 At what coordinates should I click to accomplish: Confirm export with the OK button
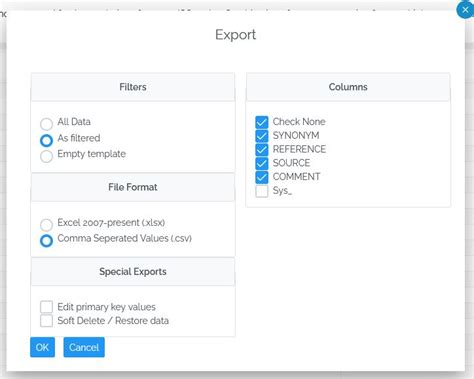click(x=42, y=347)
